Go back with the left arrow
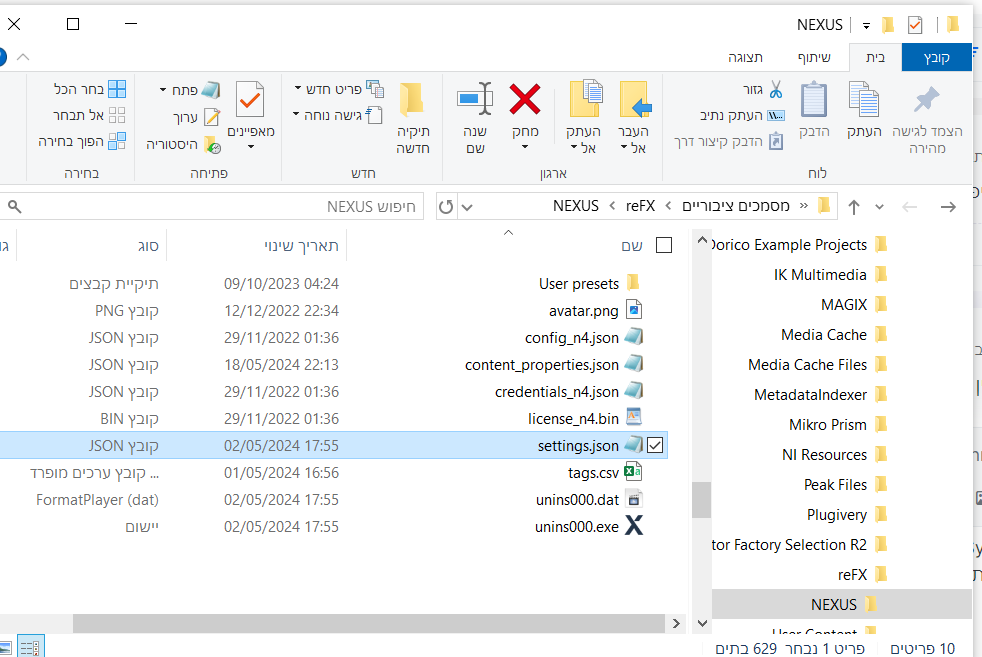The width and height of the screenshot is (982, 657). tap(909, 207)
